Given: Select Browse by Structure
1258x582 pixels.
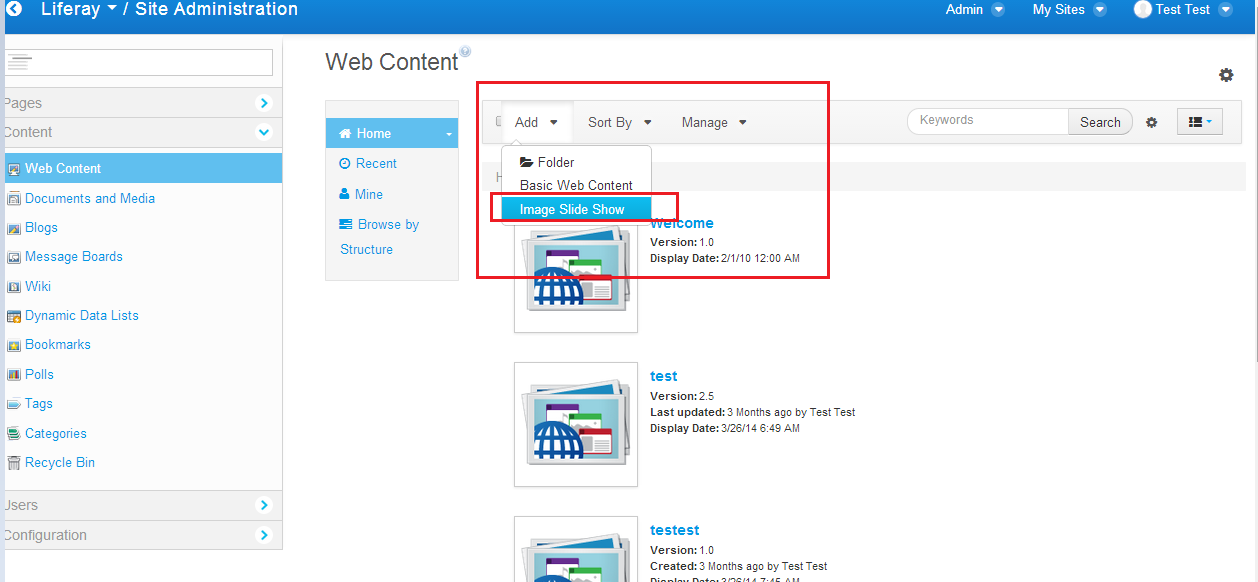Looking at the screenshot, I should point(379,237).
